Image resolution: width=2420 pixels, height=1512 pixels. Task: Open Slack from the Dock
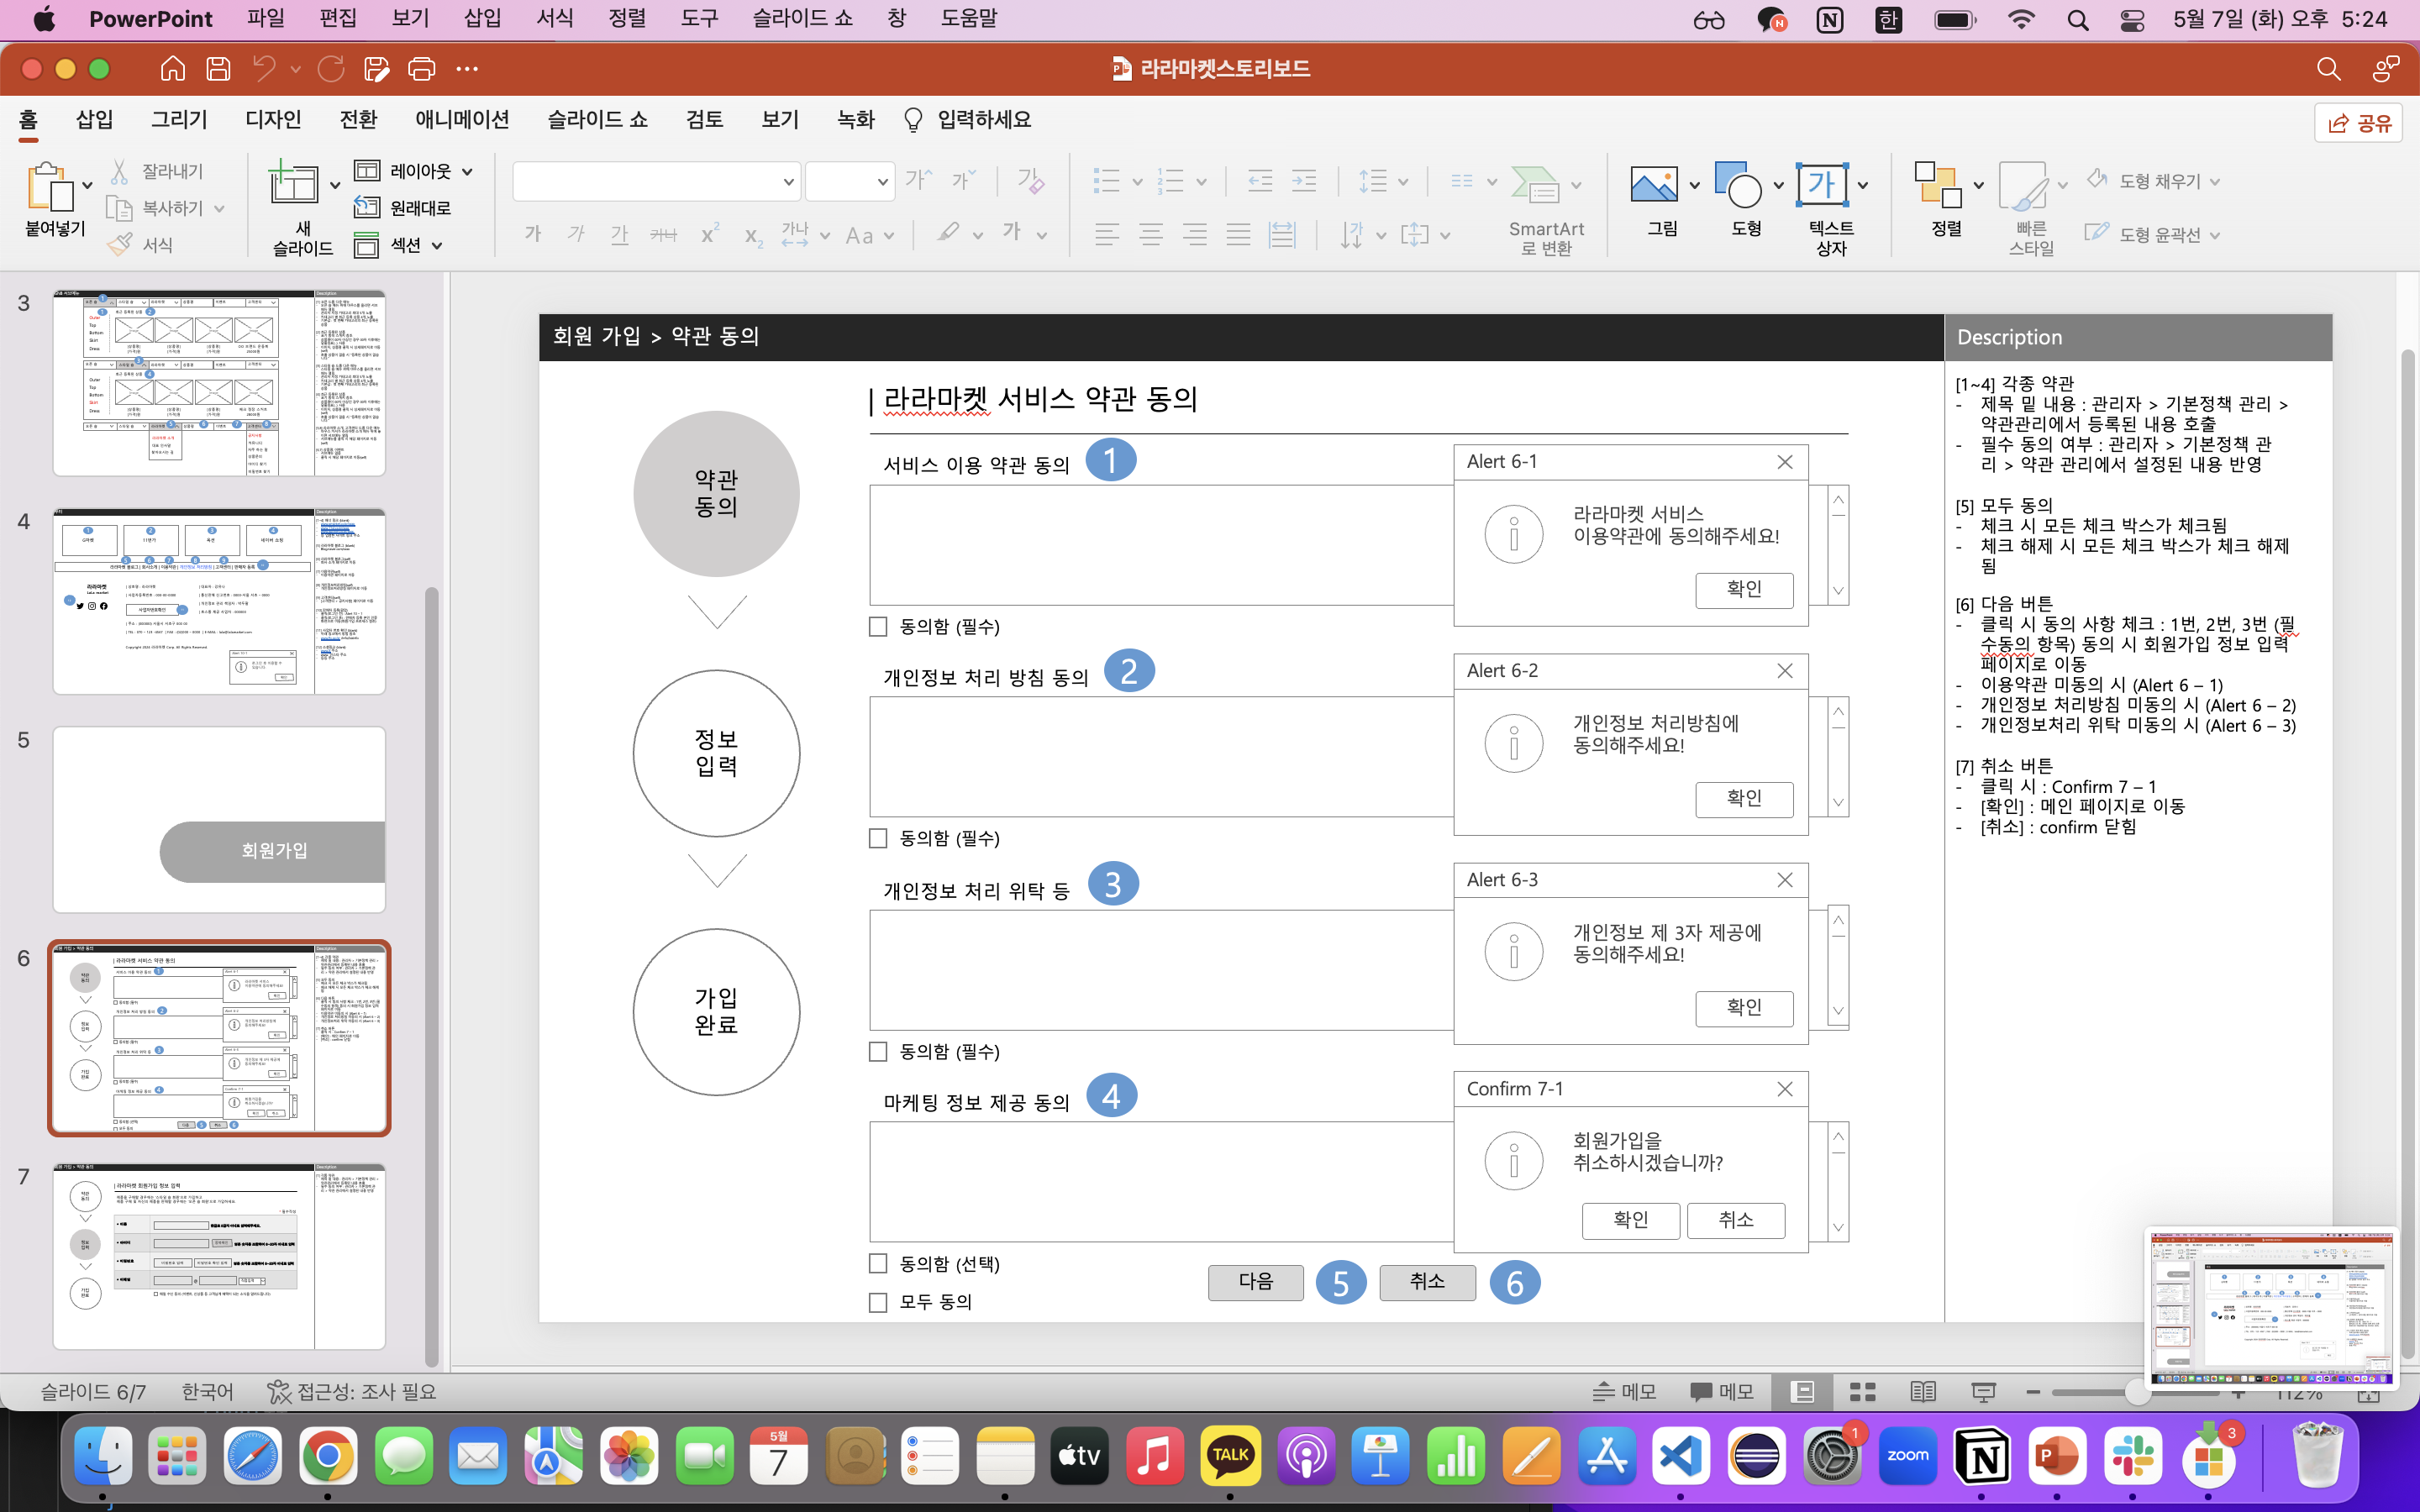click(x=2132, y=1456)
